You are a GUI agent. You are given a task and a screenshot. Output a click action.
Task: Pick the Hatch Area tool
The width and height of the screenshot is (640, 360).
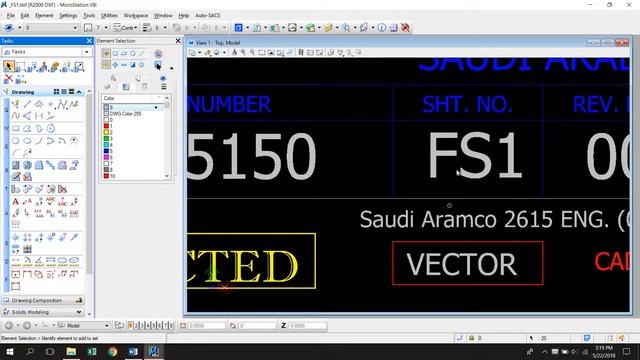[x=16, y=165]
